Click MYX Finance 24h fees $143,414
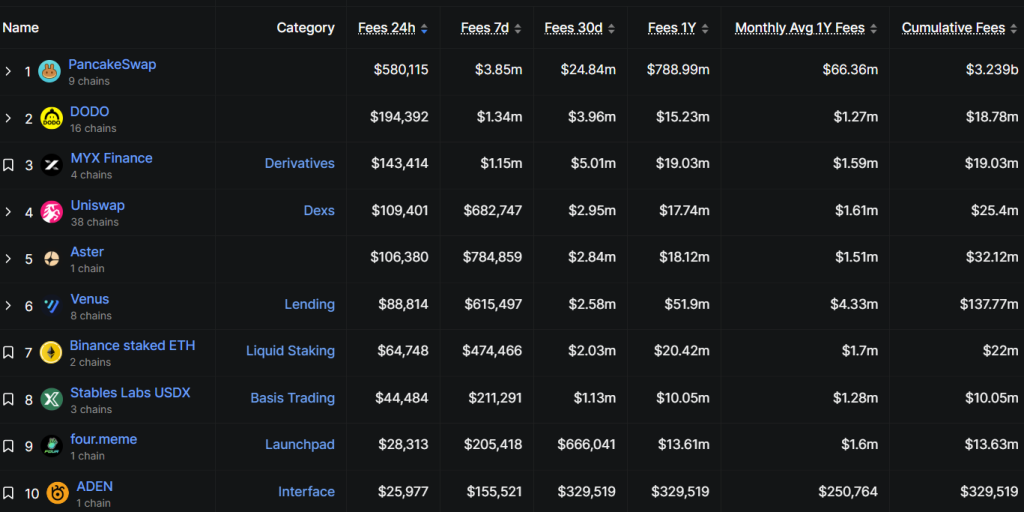1024x512 pixels. point(400,164)
